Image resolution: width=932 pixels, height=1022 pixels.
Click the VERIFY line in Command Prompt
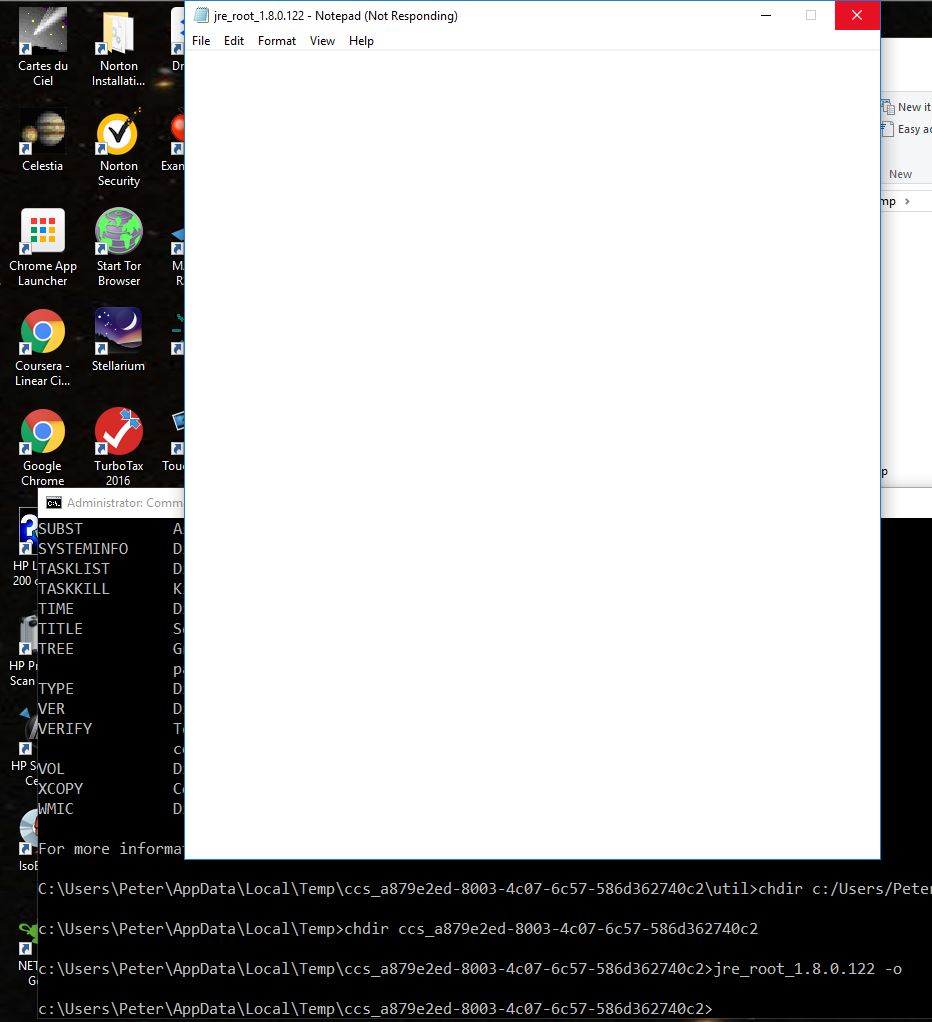[65, 729]
